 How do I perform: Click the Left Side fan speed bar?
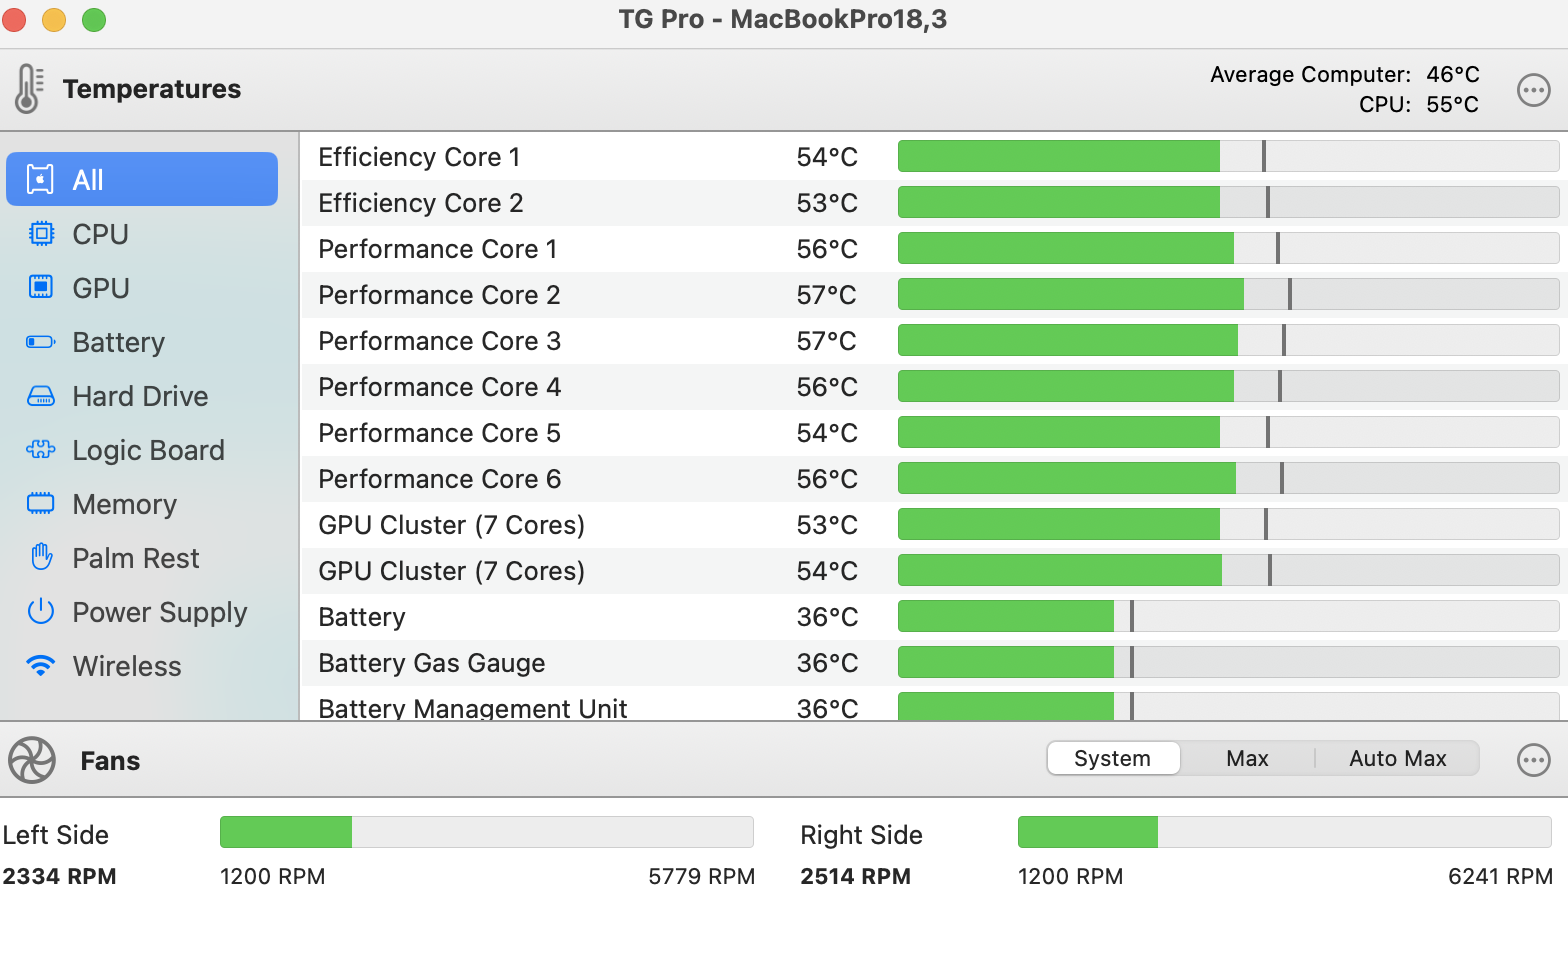point(486,832)
